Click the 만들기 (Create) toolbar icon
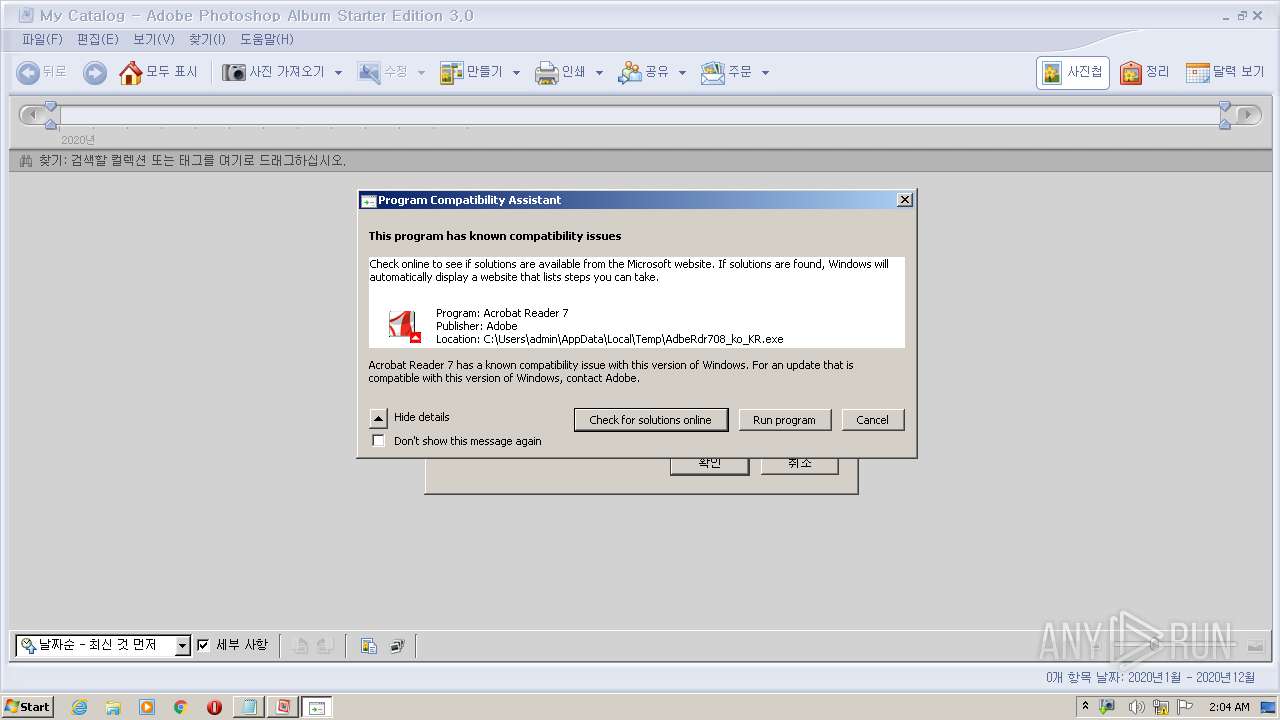Viewport: 1280px width, 720px height. 451,72
